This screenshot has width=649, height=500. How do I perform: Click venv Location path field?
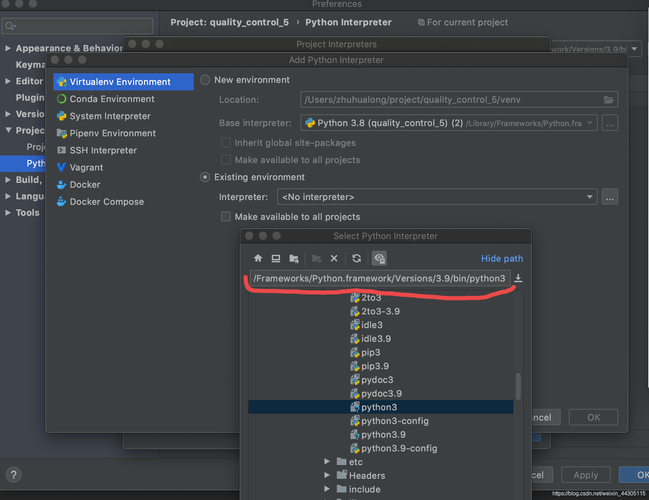459,100
